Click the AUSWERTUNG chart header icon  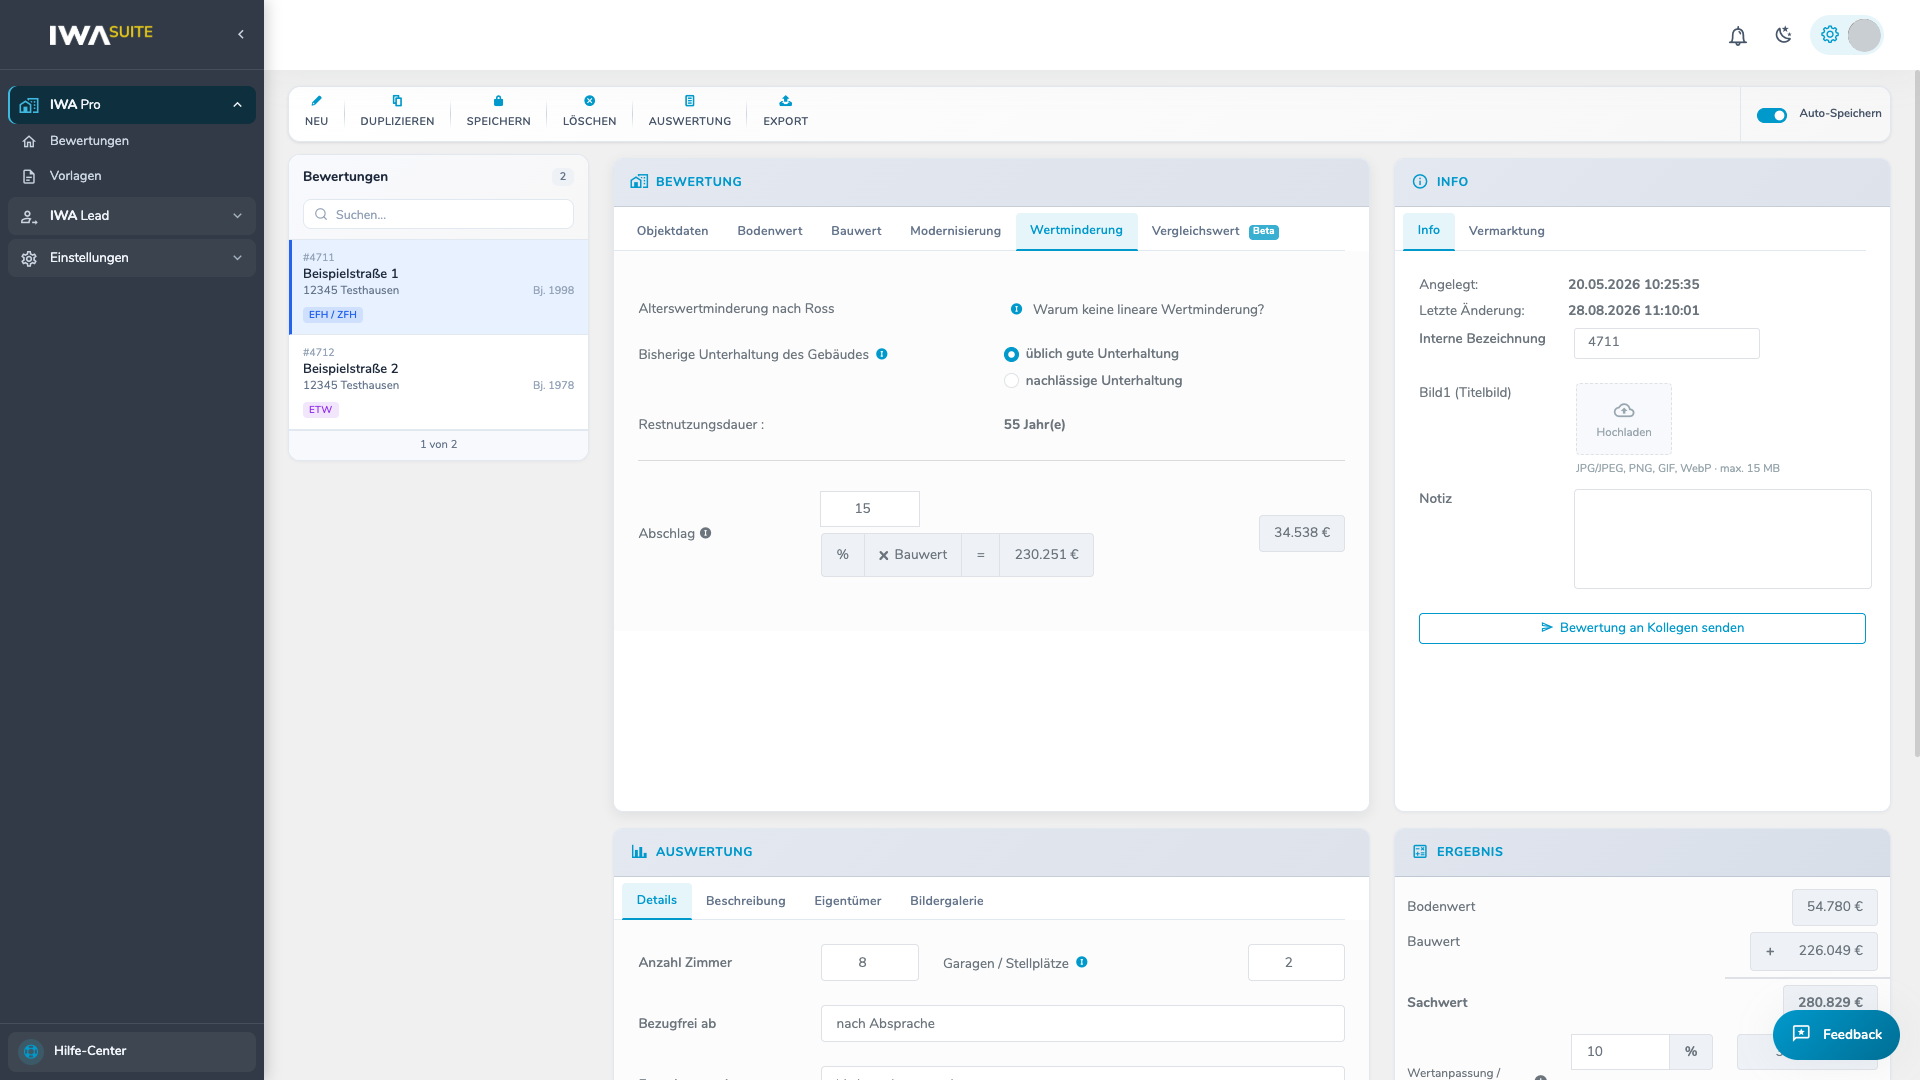(x=639, y=852)
